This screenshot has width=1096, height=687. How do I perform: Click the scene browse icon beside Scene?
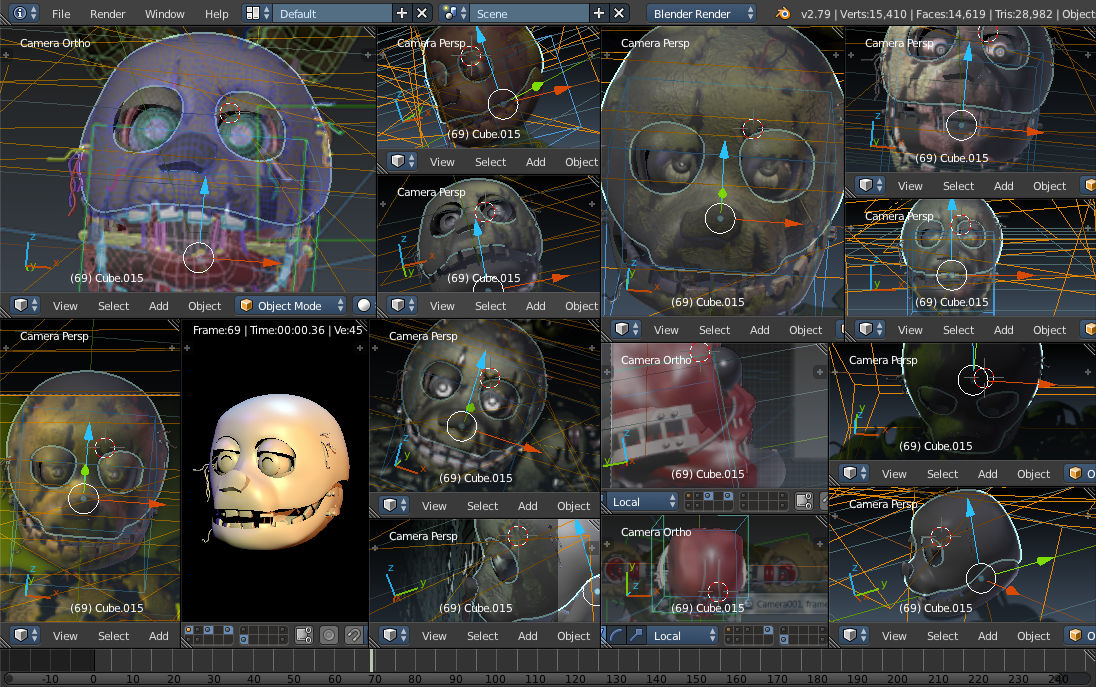pos(454,13)
